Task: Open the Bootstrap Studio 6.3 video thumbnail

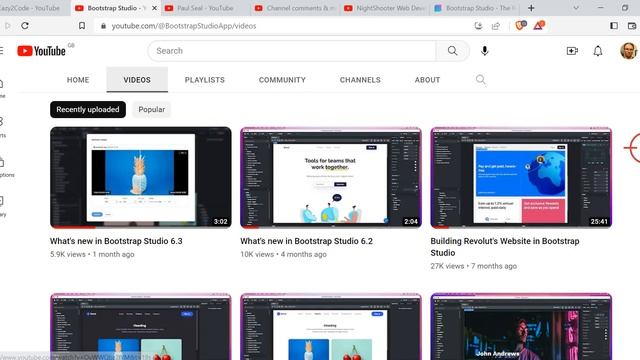Action: pyautogui.click(x=141, y=178)
